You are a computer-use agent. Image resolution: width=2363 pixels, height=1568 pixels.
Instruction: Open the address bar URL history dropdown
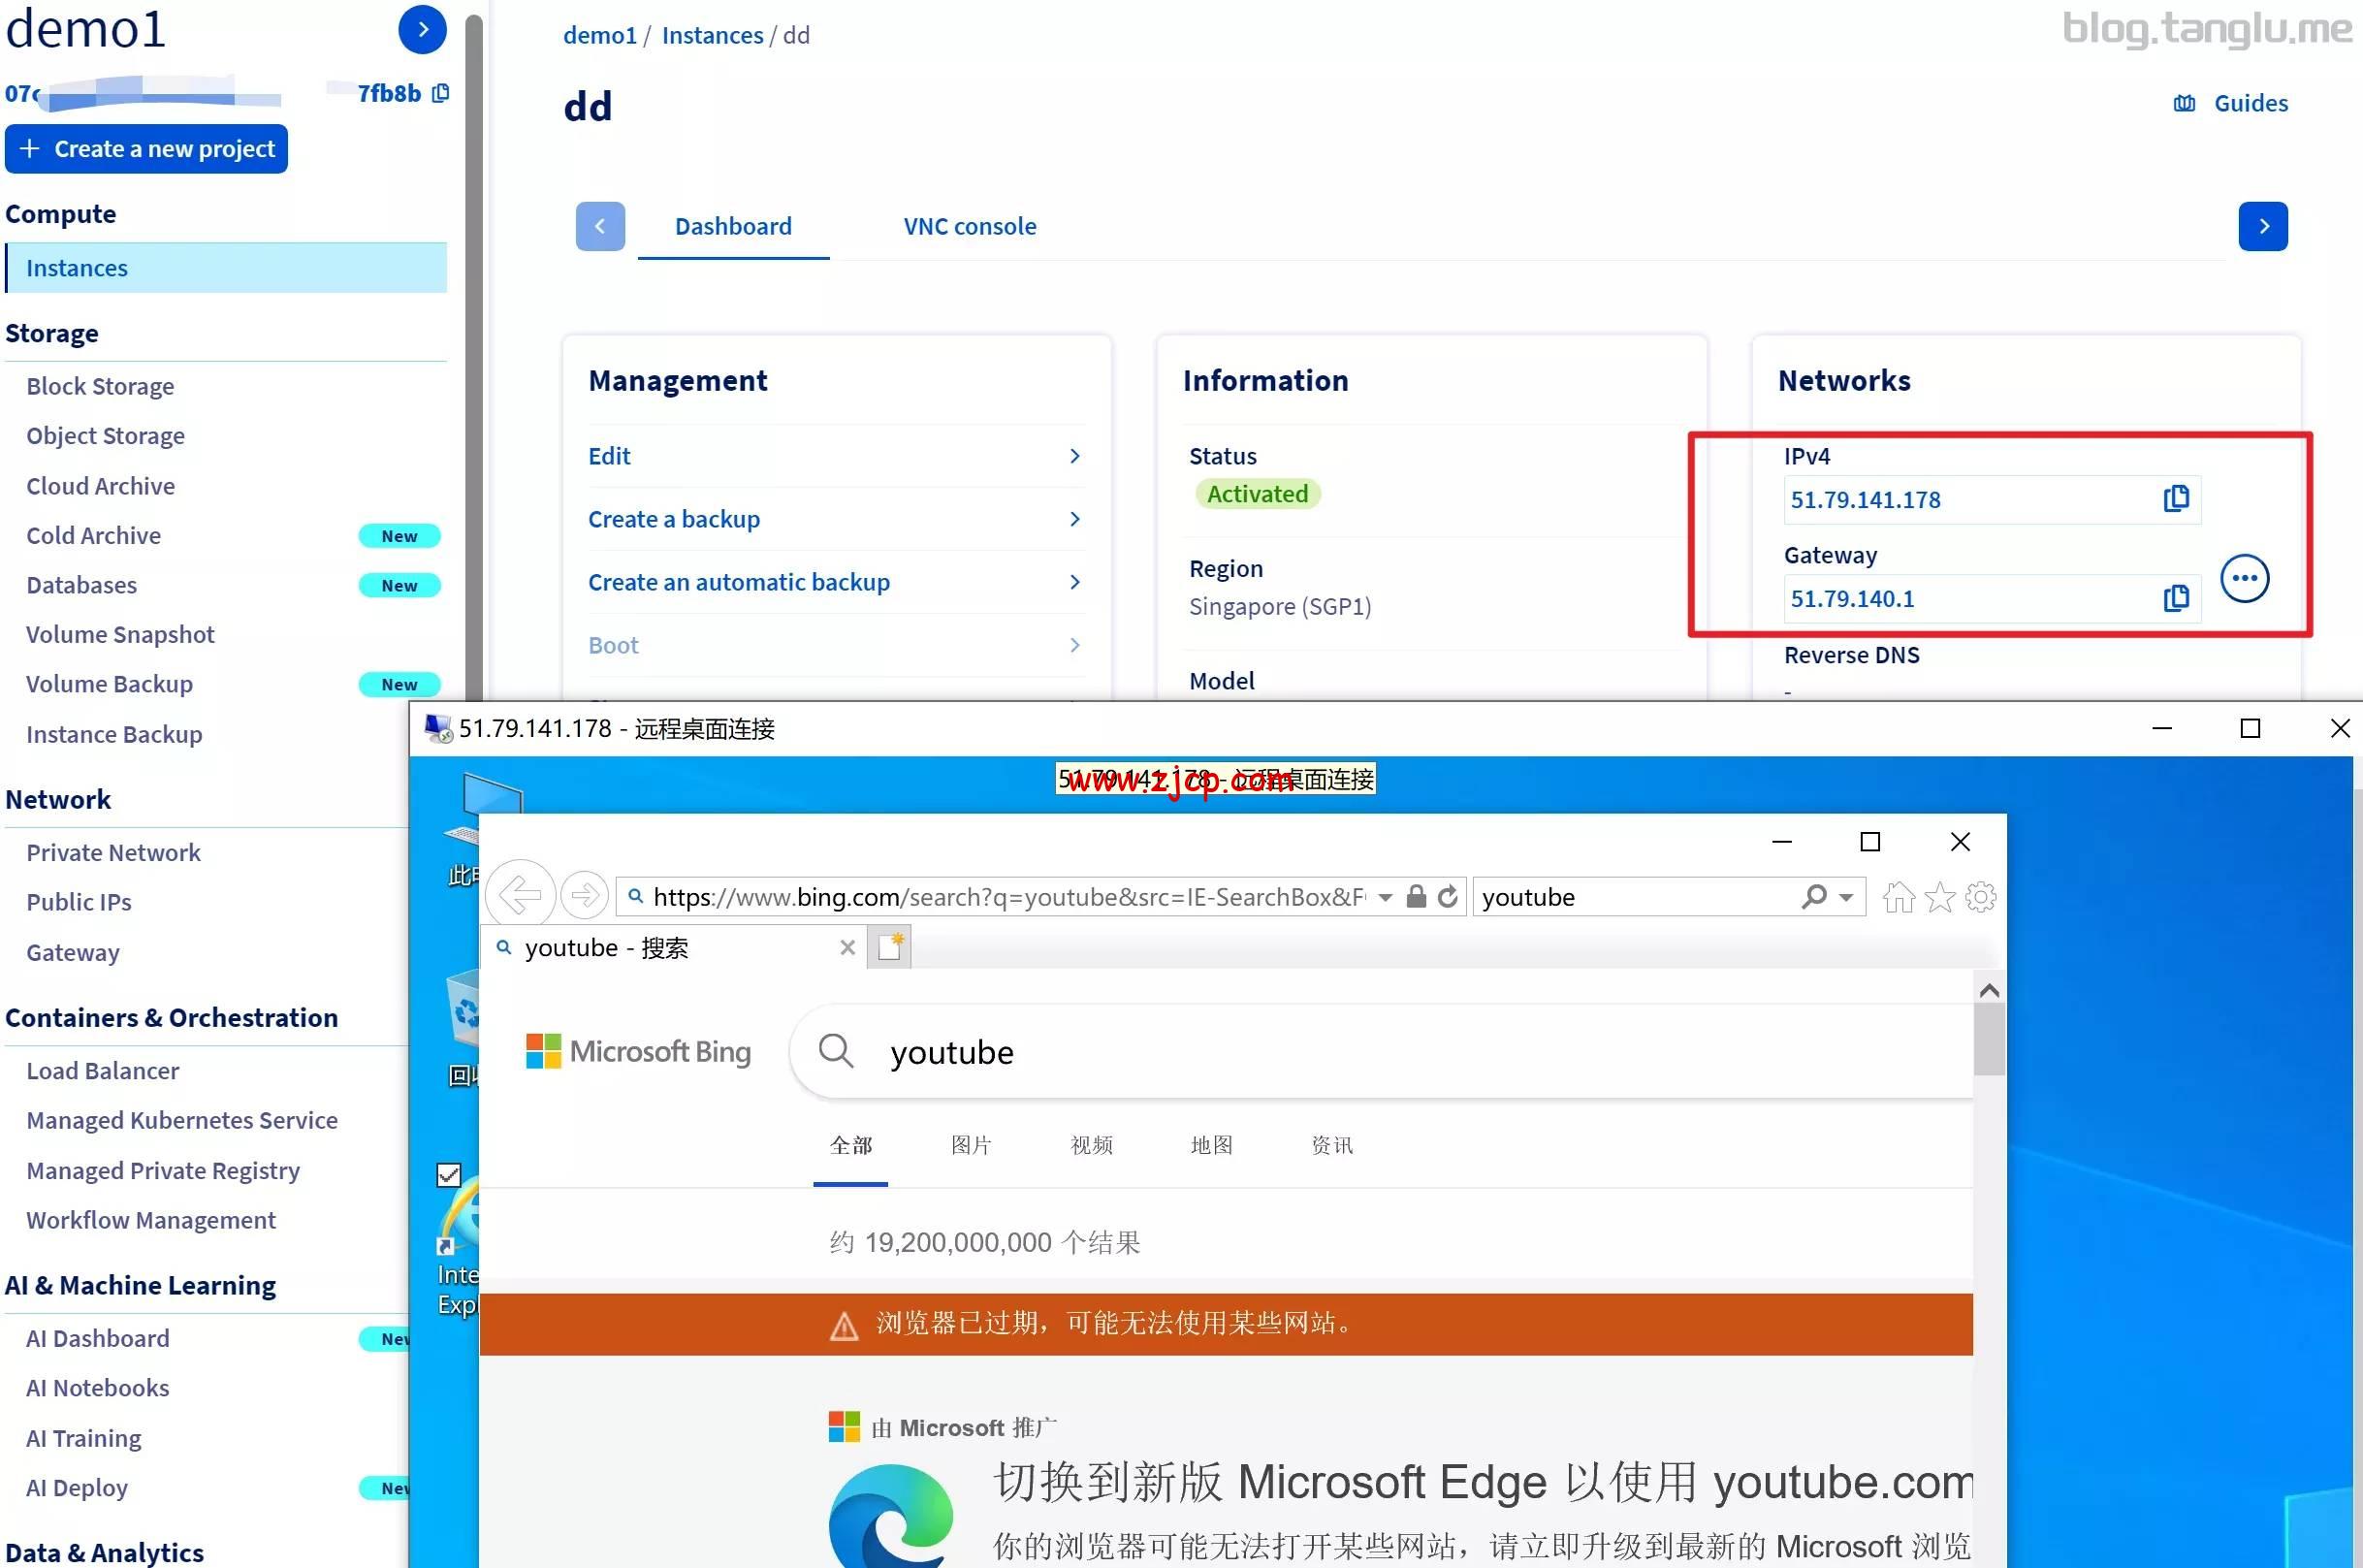(1388, 896)
